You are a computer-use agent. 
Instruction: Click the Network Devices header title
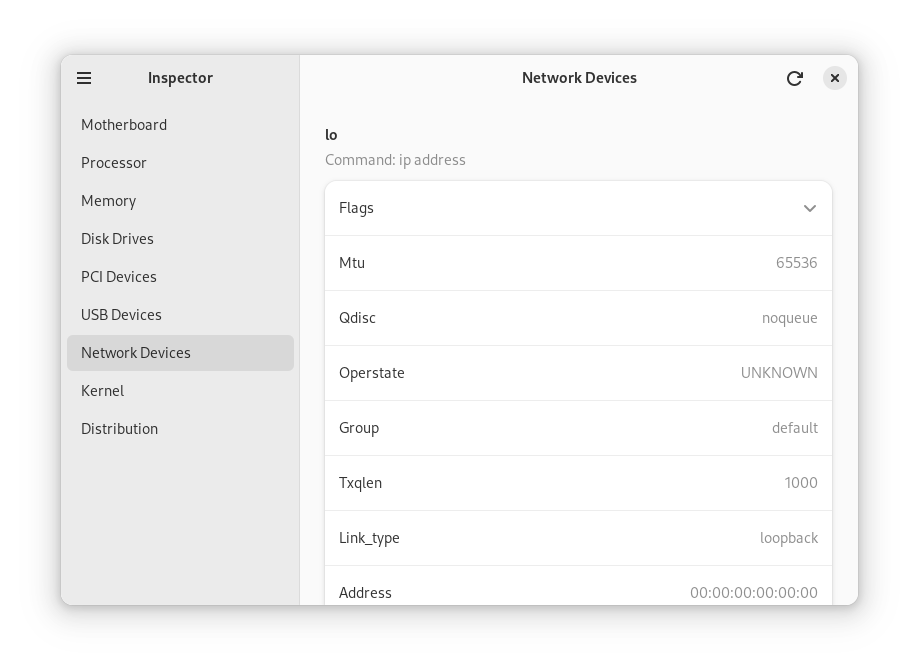click(579, 78)
